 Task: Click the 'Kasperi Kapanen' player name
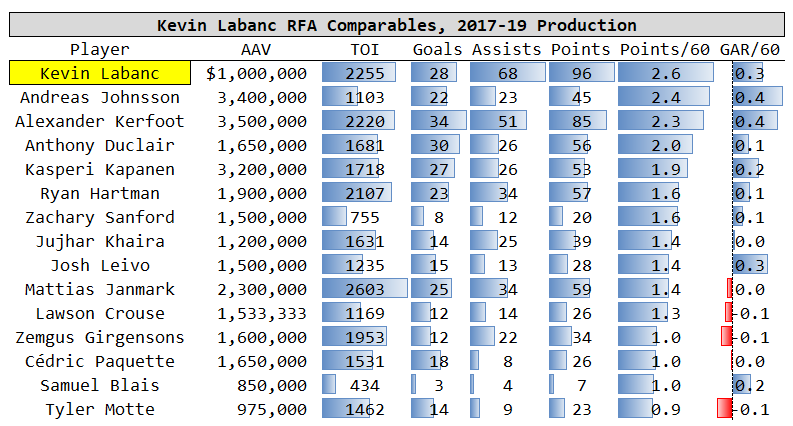100,169
